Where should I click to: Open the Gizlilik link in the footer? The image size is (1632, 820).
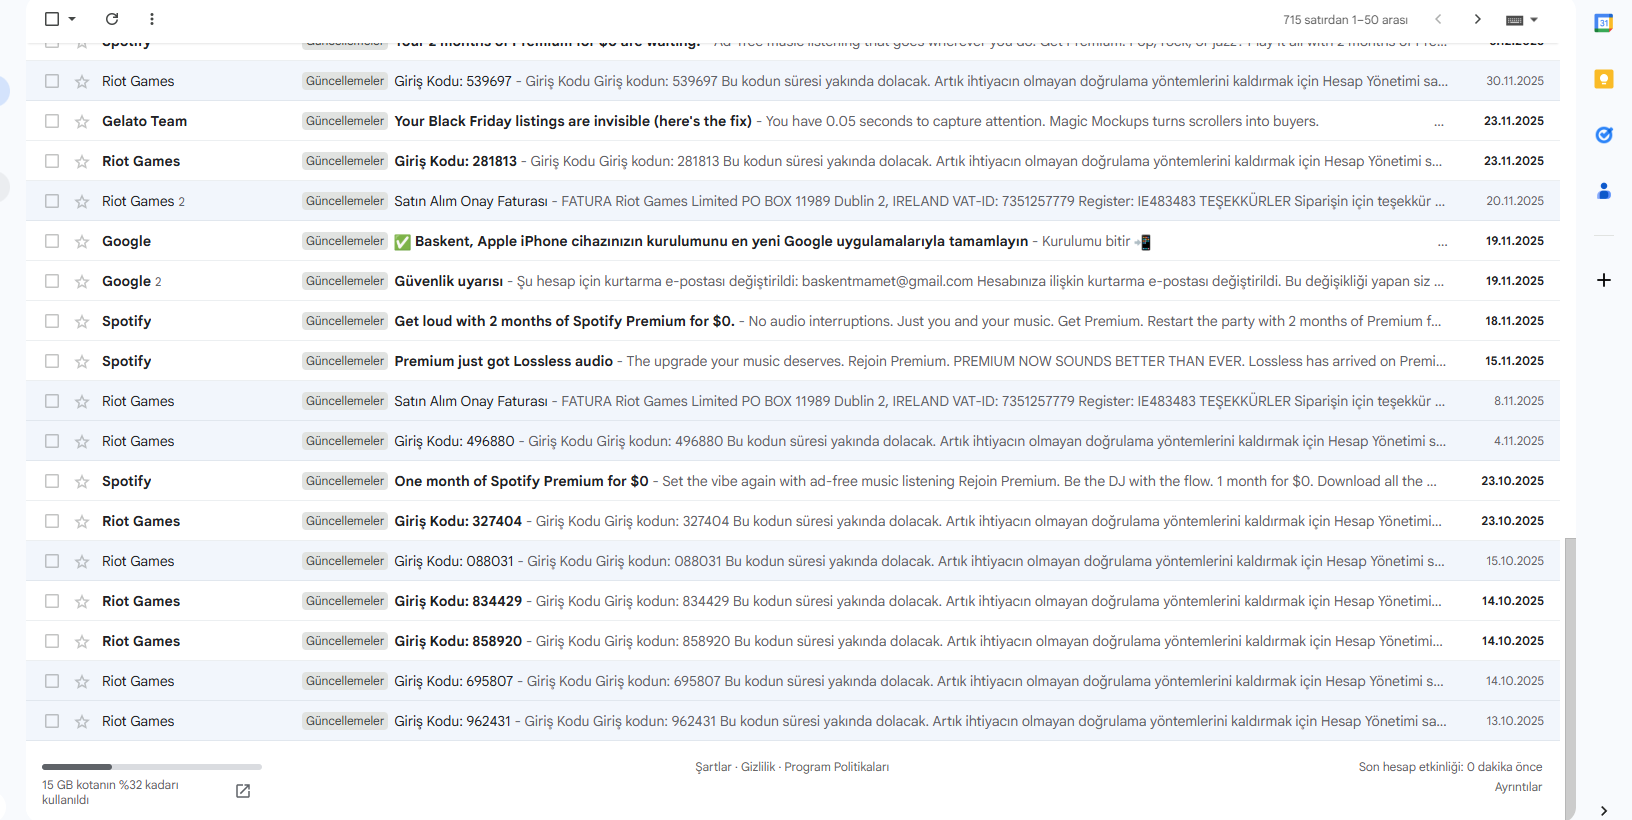(758, 767)
